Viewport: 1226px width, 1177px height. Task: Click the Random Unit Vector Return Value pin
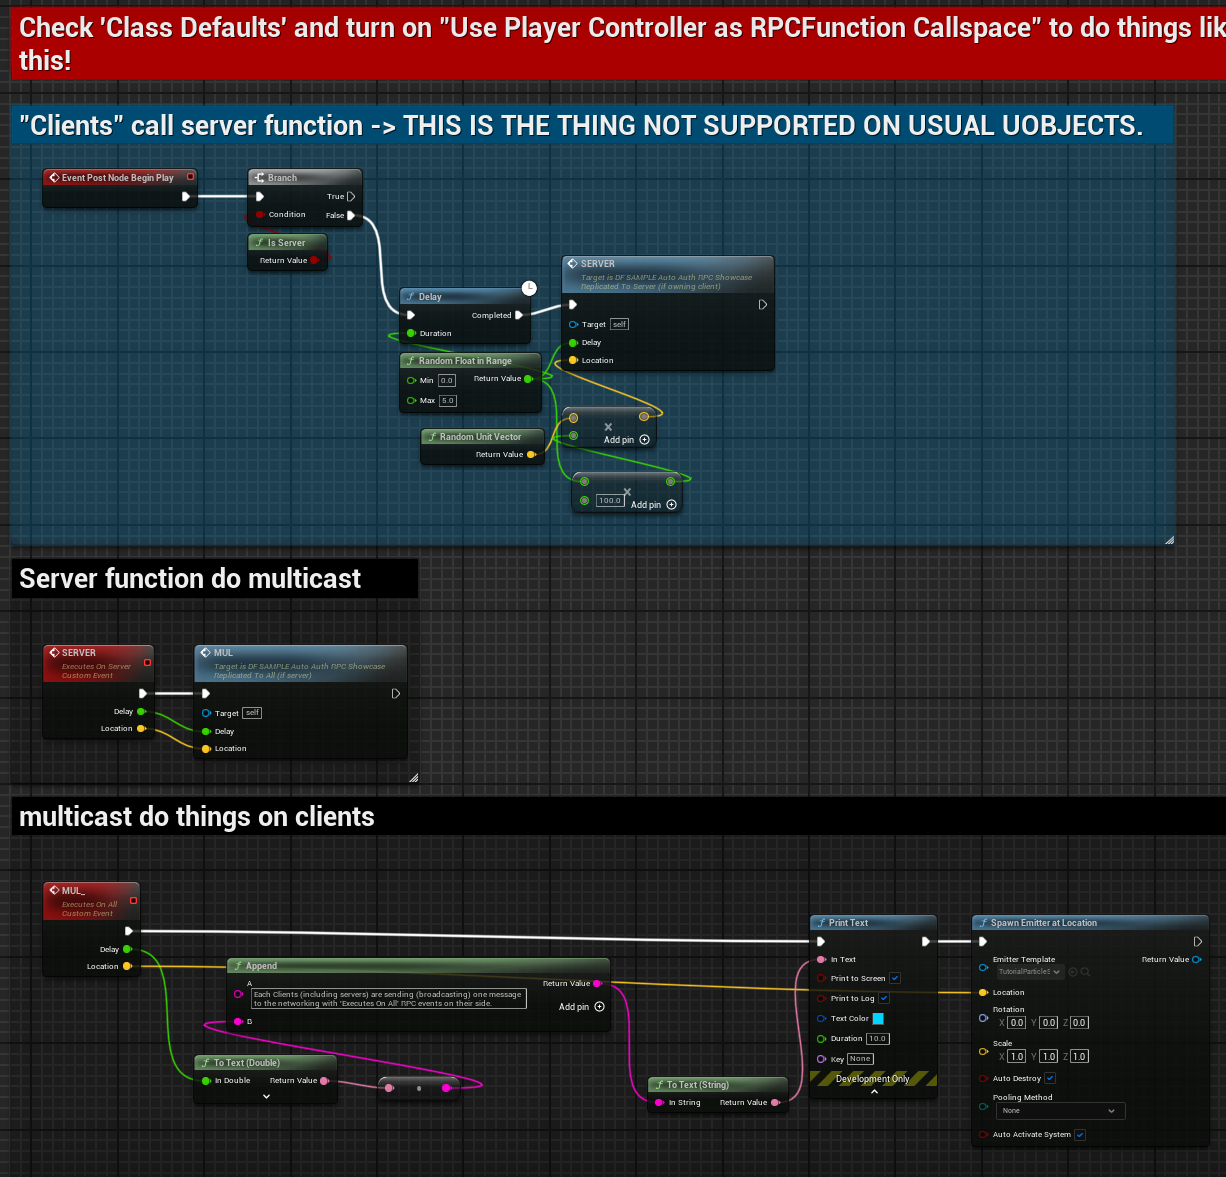pos(531,455)
